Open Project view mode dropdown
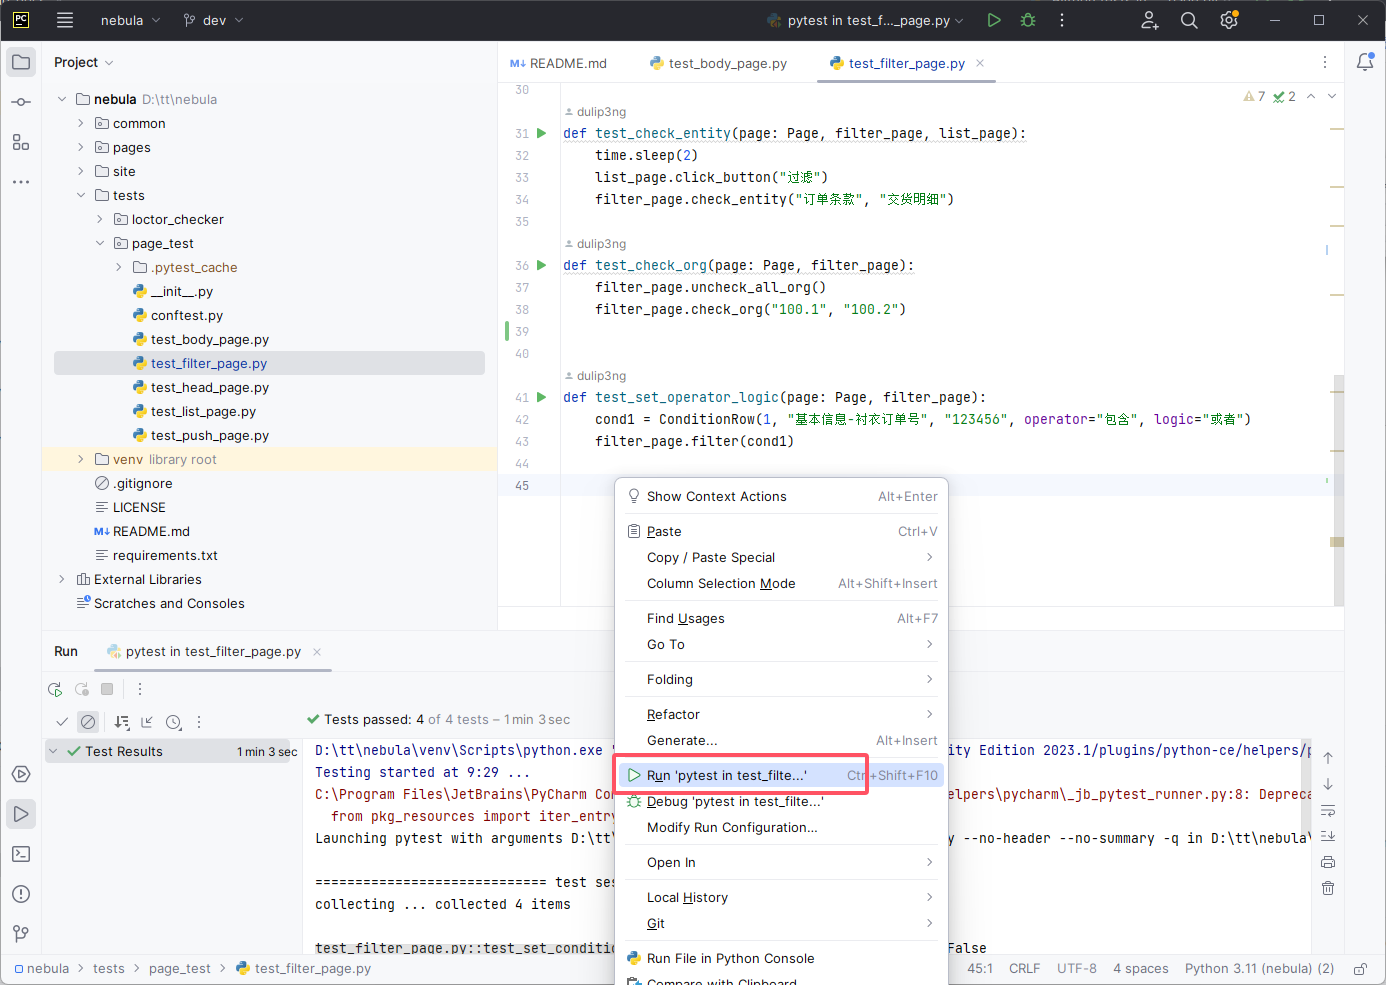 pos(84,62)
